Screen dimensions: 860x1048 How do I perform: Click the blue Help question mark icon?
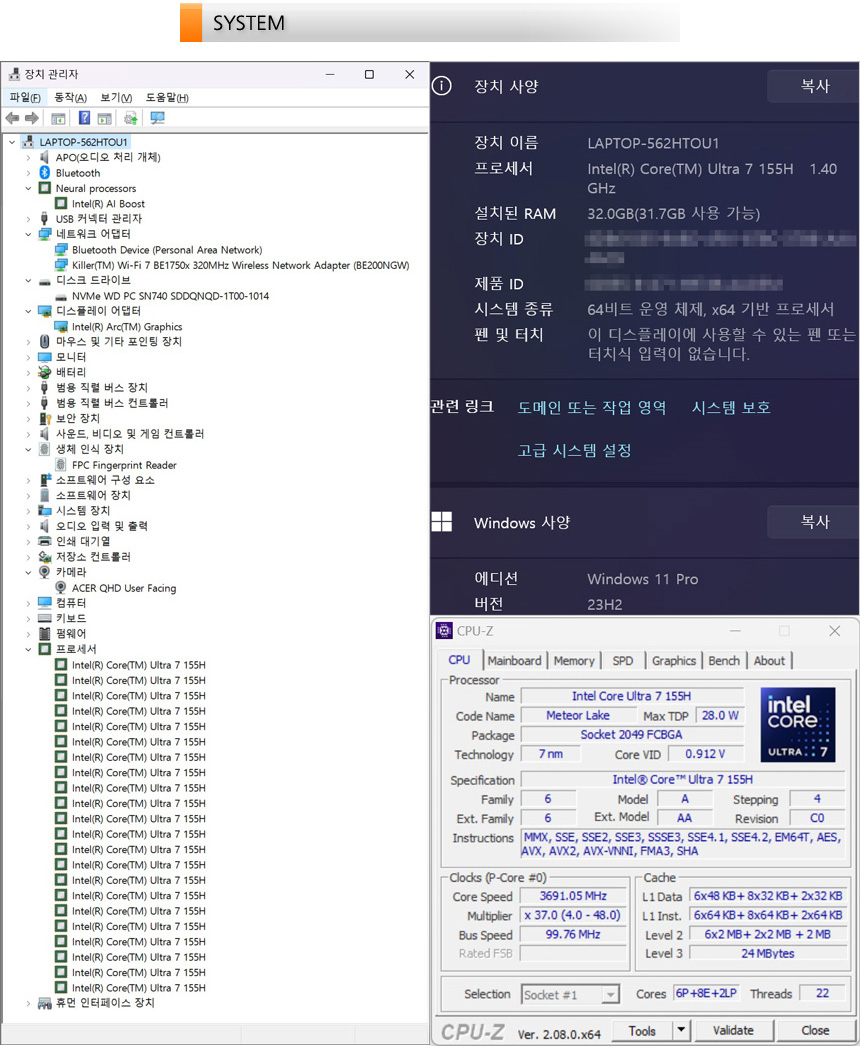84,118
